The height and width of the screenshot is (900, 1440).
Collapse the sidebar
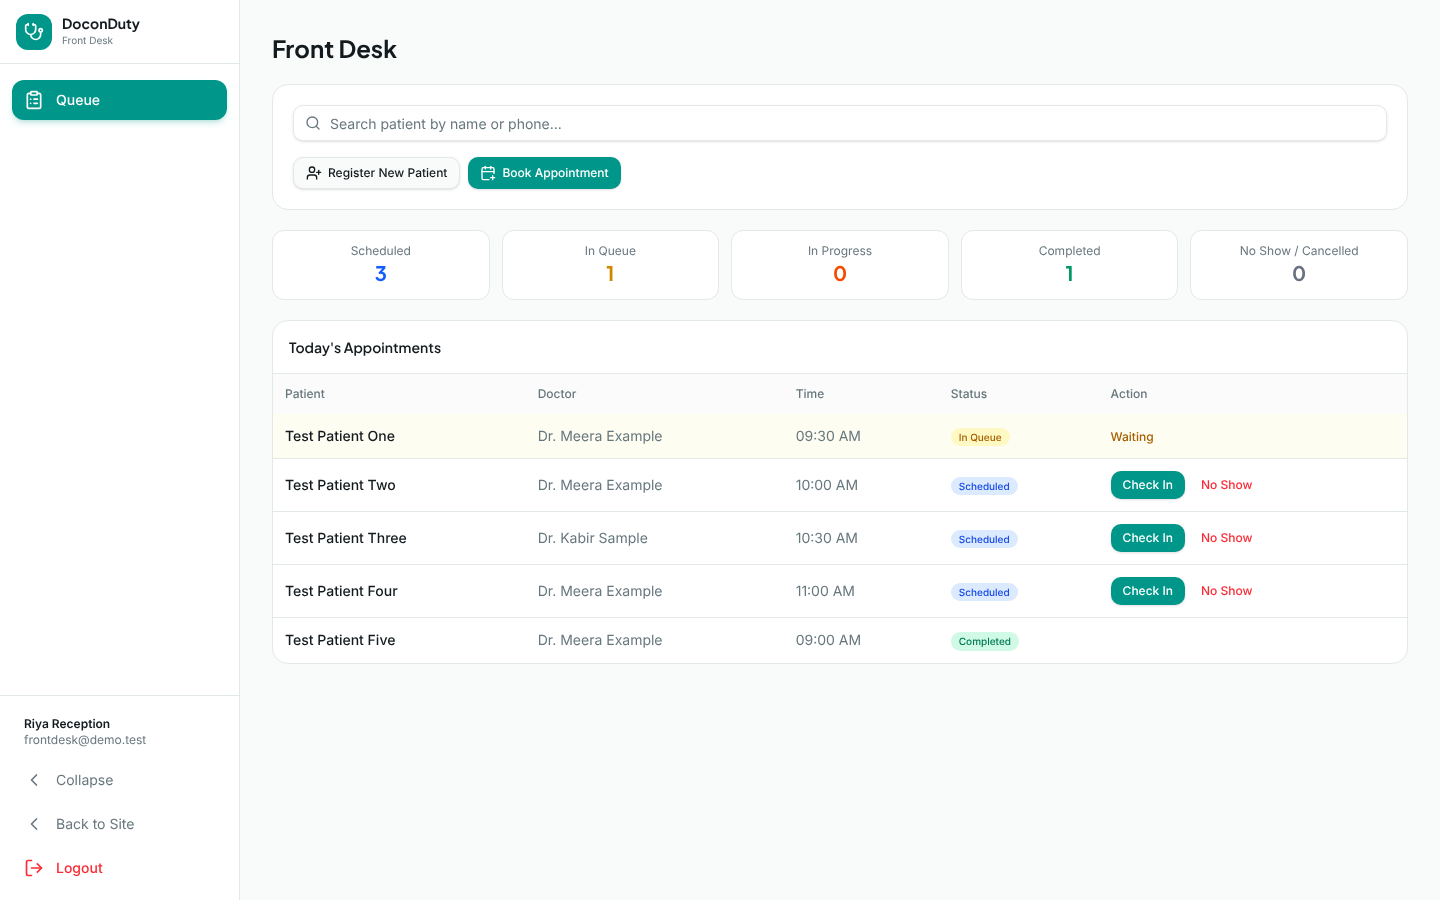(119, 780)
